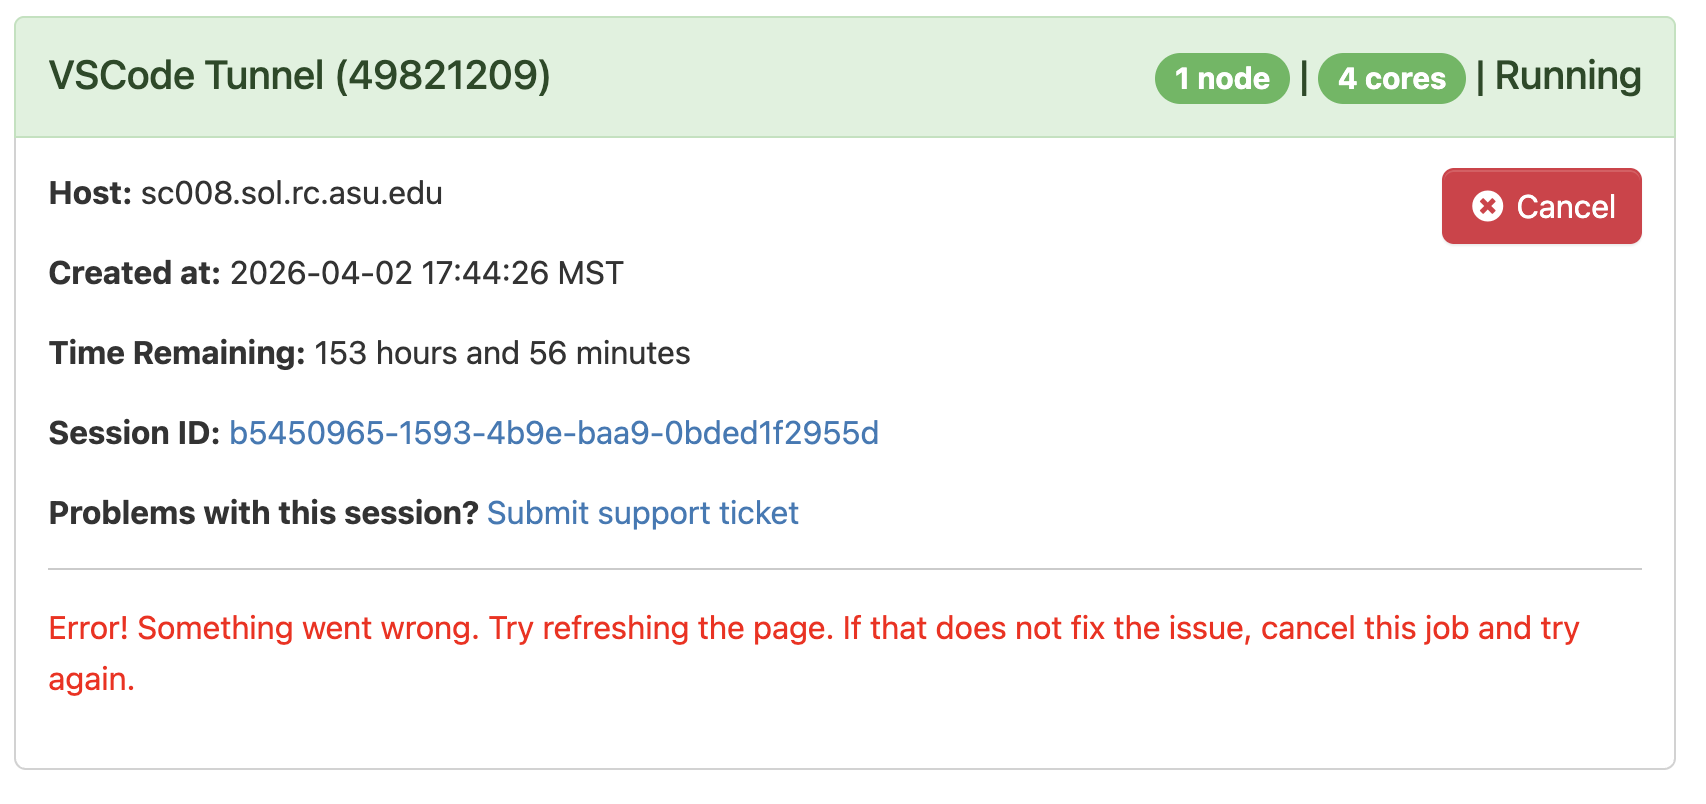Click the horizontal divider above the error message
Image resolution: width=1706 pixels, height=804 pixels.
[x=850, y=570]
